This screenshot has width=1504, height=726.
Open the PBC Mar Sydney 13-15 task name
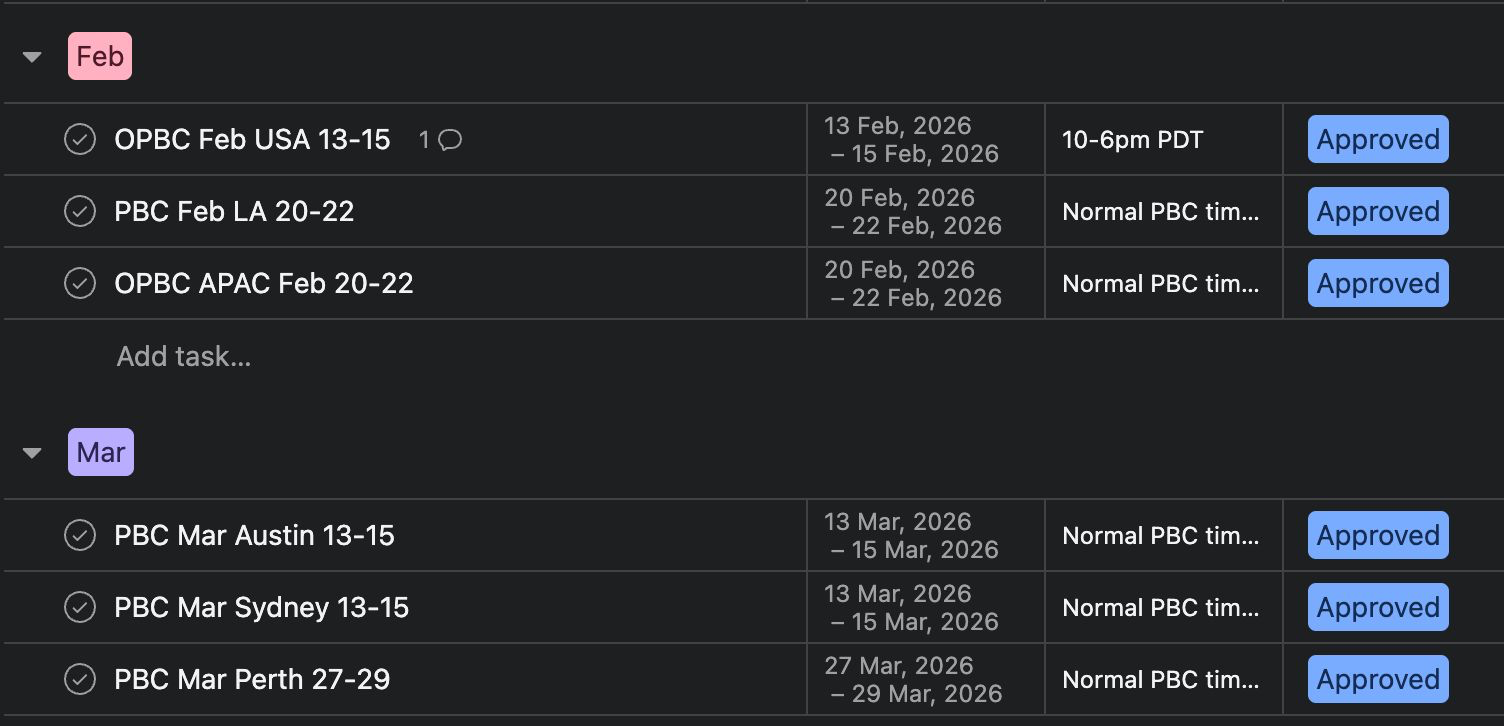pyautogui.click(x=262, y=608)
